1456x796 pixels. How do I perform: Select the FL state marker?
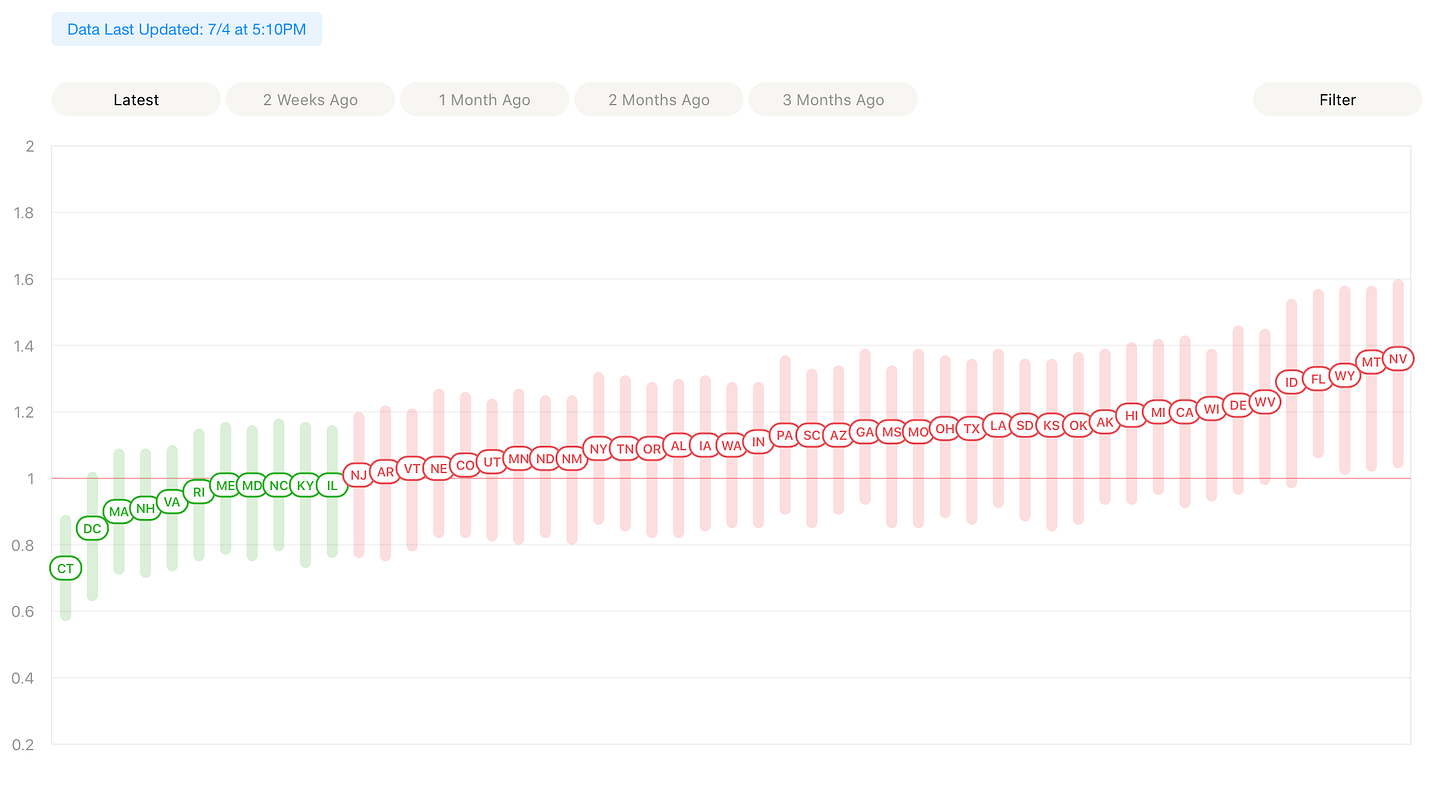coord(1318,378)
